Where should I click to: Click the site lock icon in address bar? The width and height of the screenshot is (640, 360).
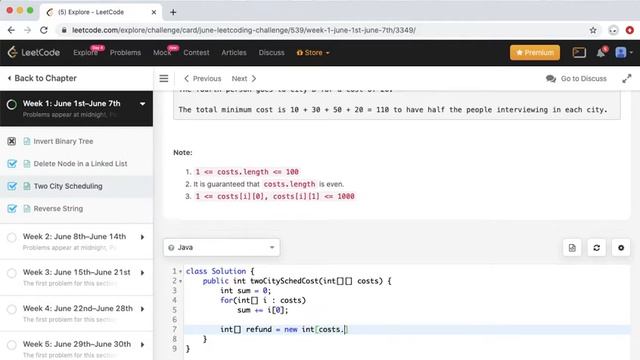click(64, 30)
